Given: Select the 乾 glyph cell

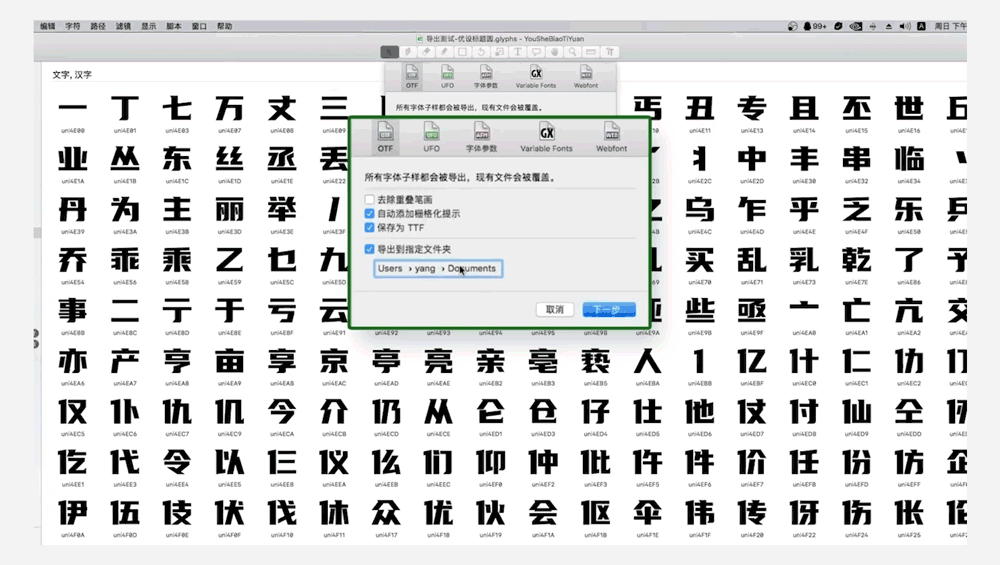Looking at the screenshot, I should [x=857, y=265].
